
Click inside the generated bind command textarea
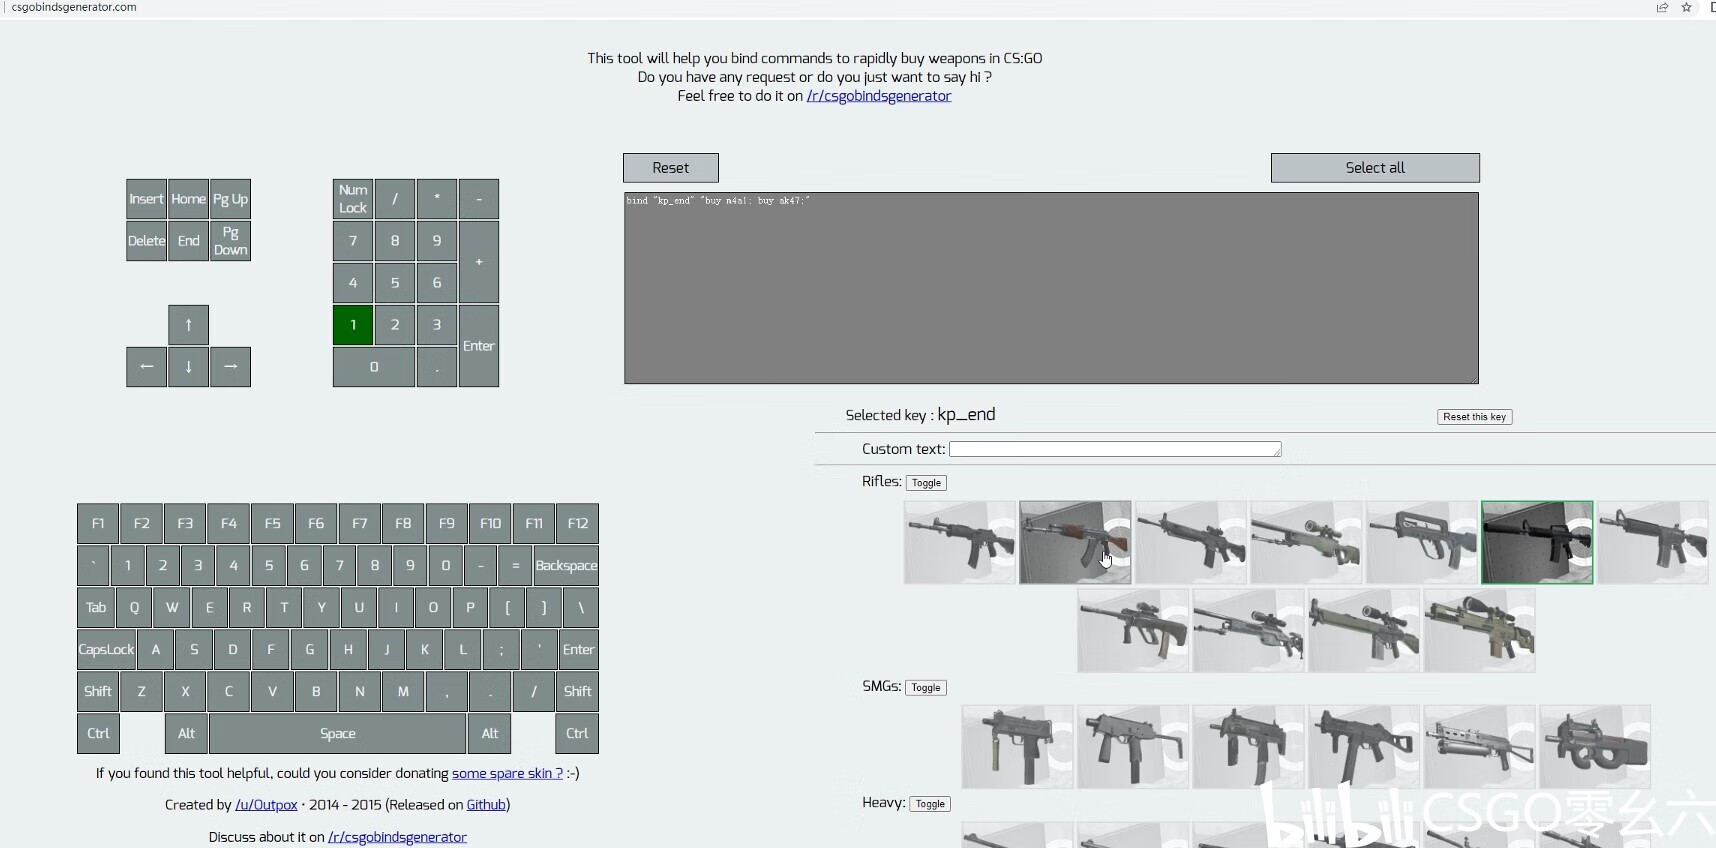click(x=1051, y=288)
